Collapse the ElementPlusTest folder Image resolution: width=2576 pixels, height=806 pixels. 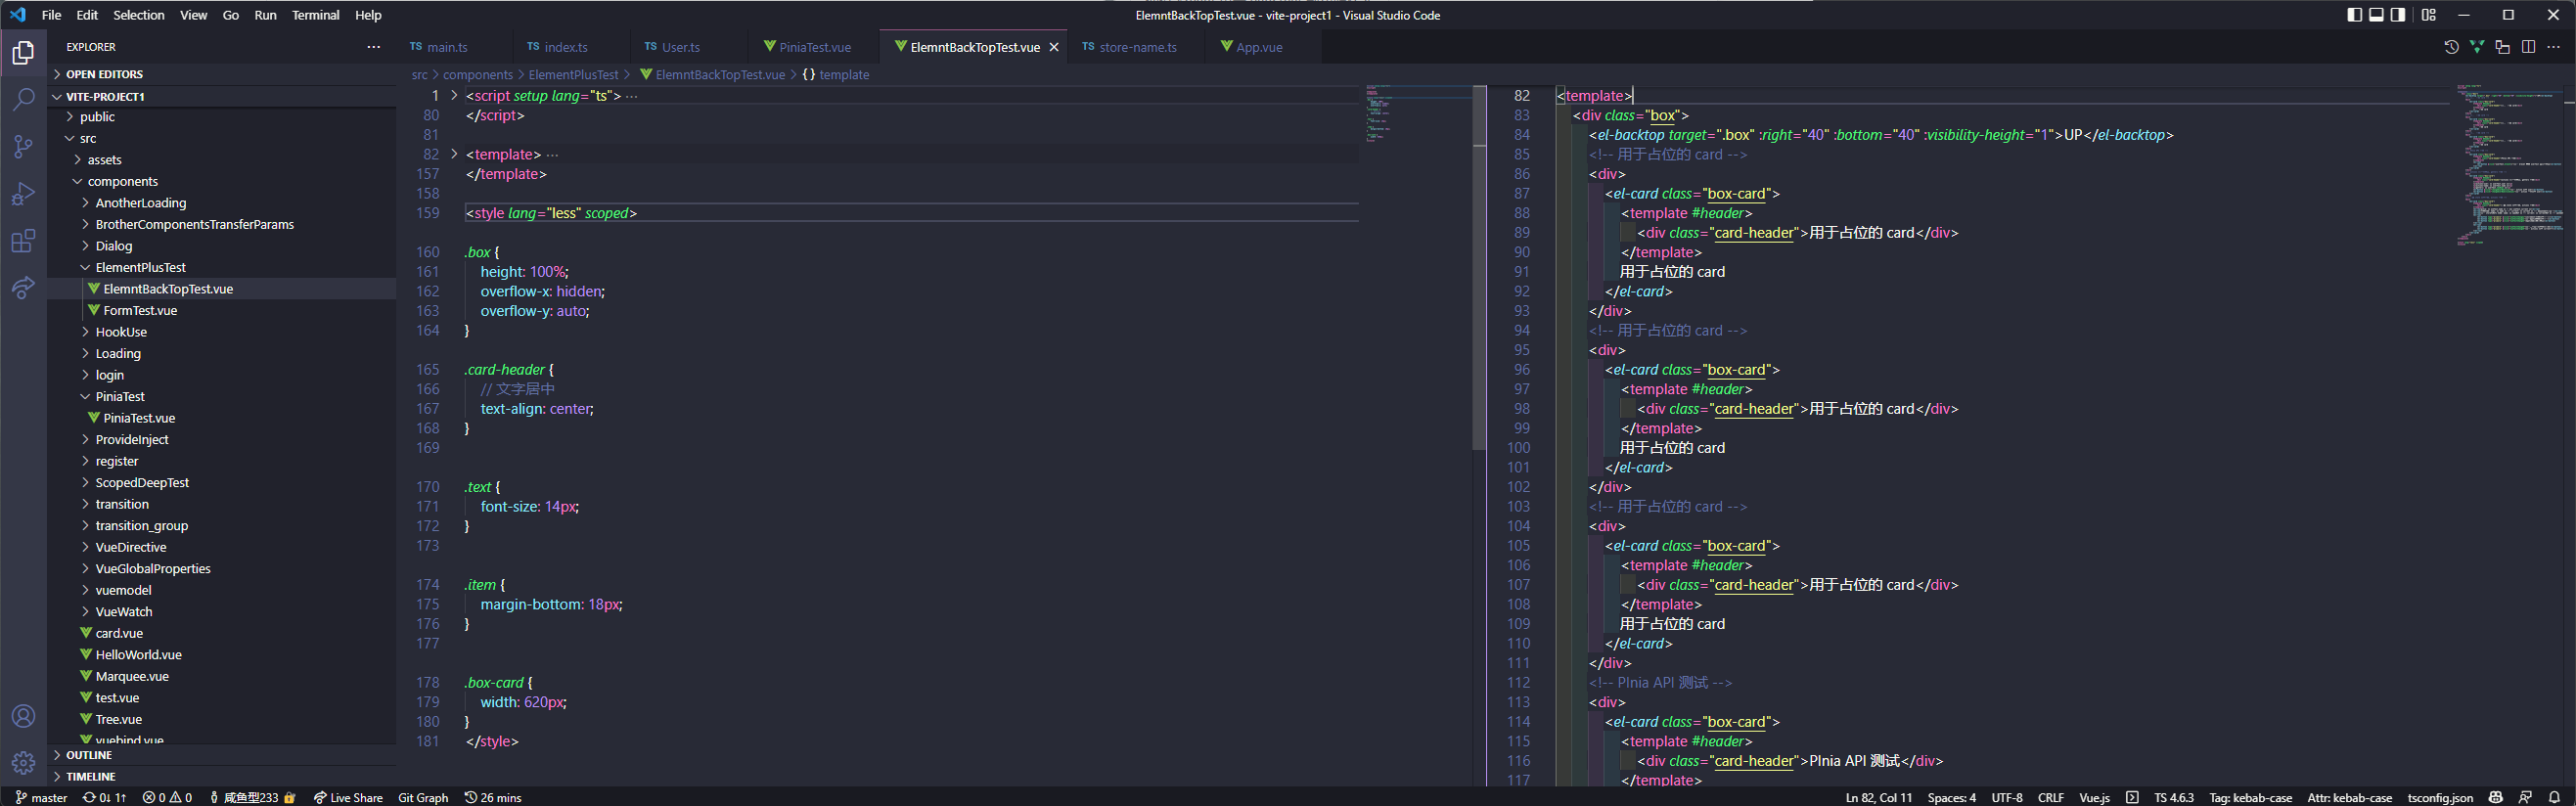(x=222, y=267)
